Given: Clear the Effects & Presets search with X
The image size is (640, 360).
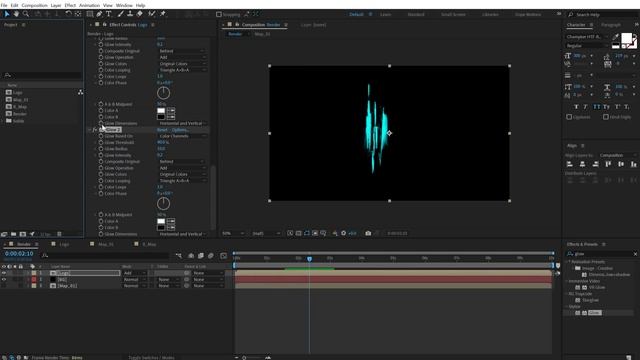Looking at the screenshot, I should click(x=635, y=254).
